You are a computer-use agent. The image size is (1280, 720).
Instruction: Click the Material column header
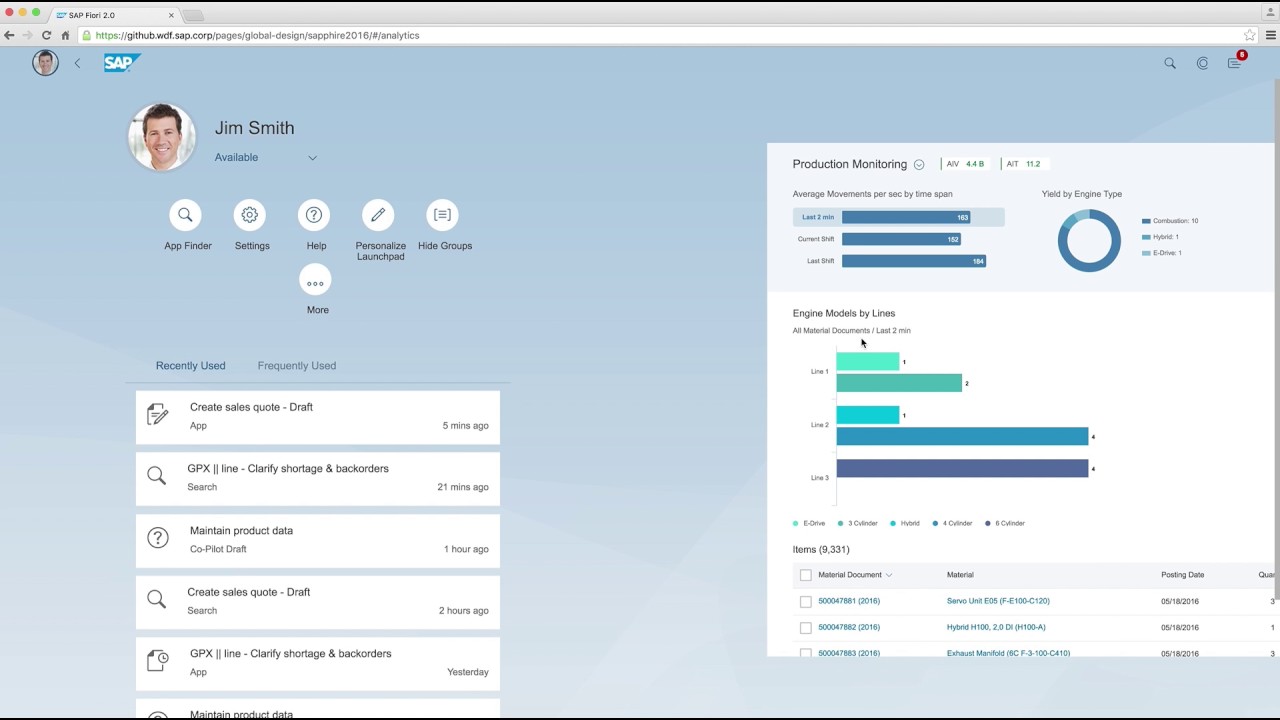pos(960,575)
